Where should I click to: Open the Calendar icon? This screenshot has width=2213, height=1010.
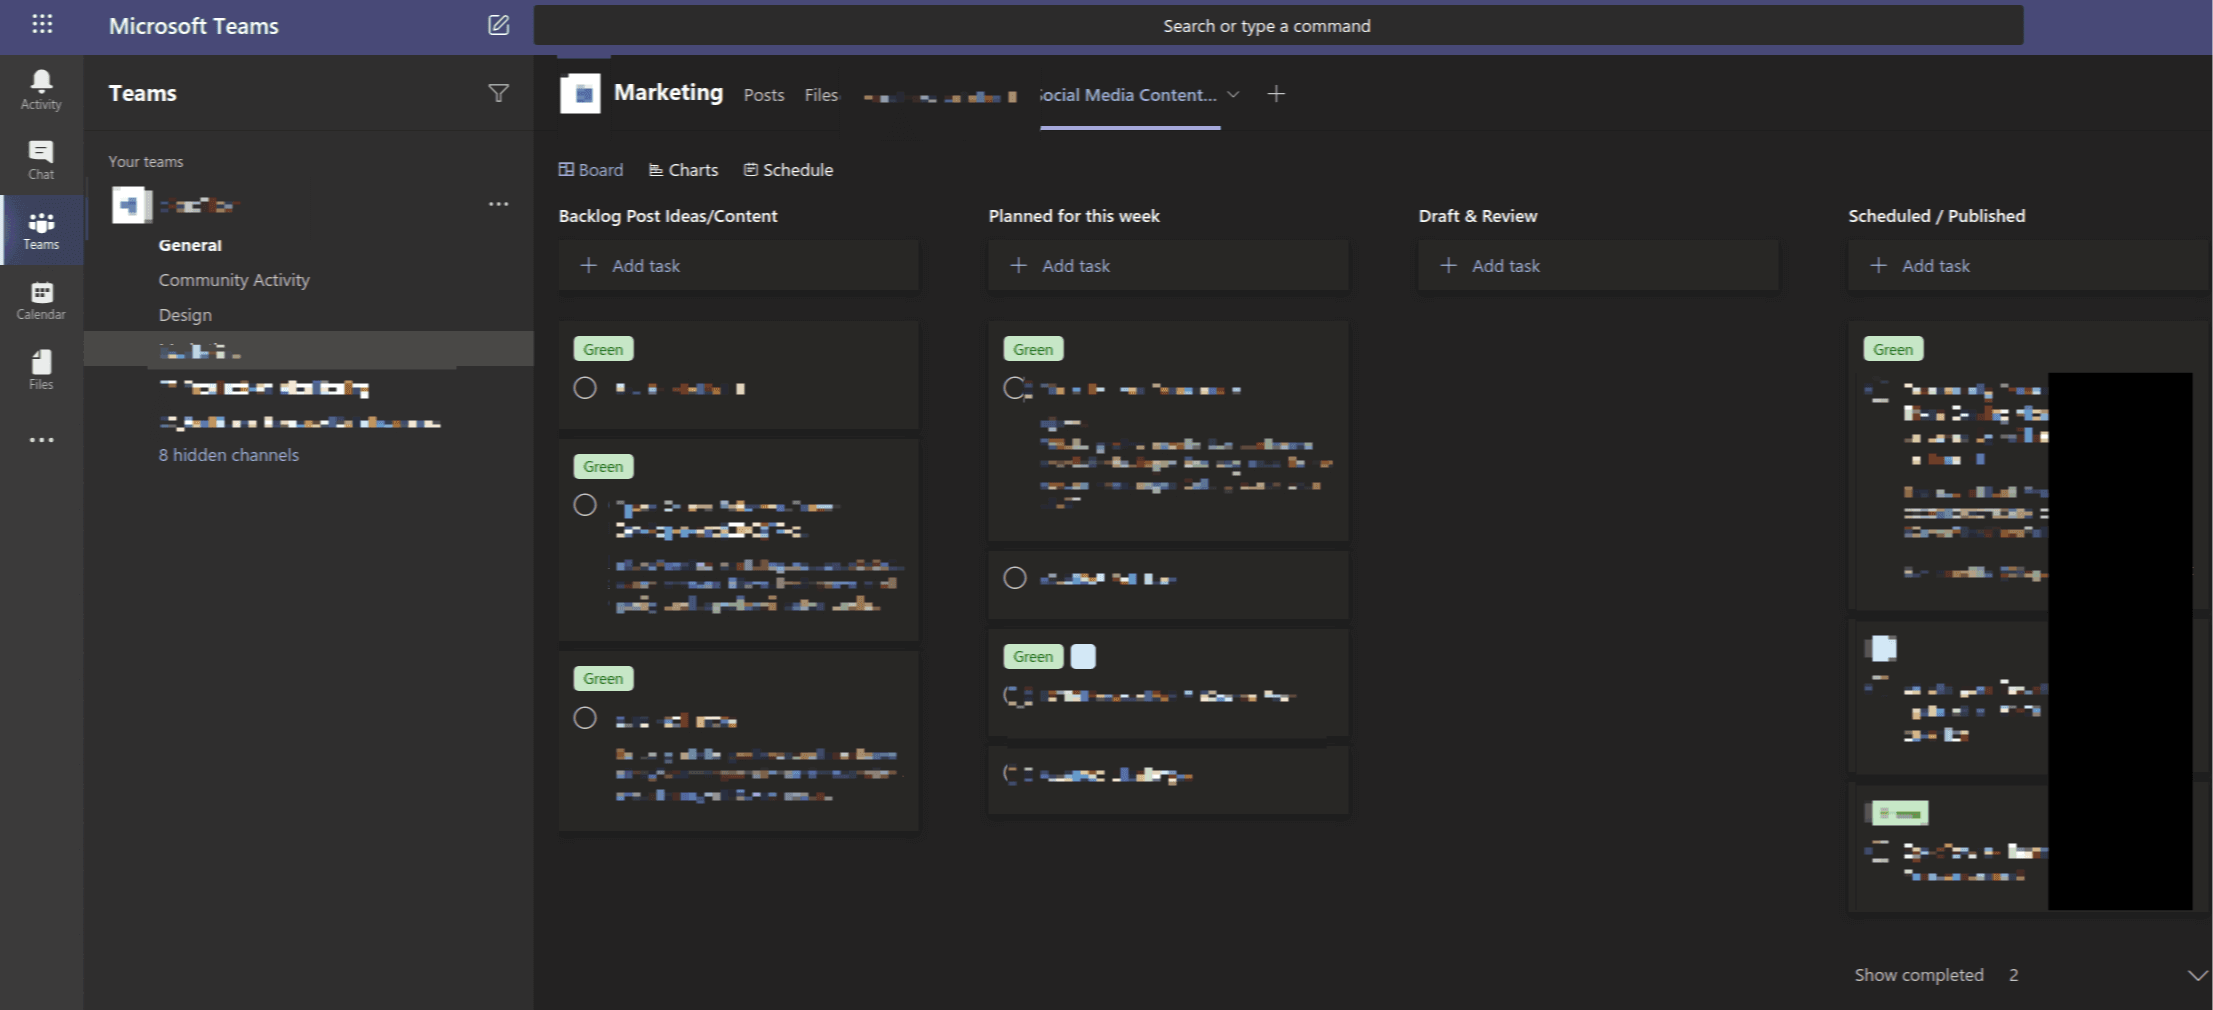[41, 300]
